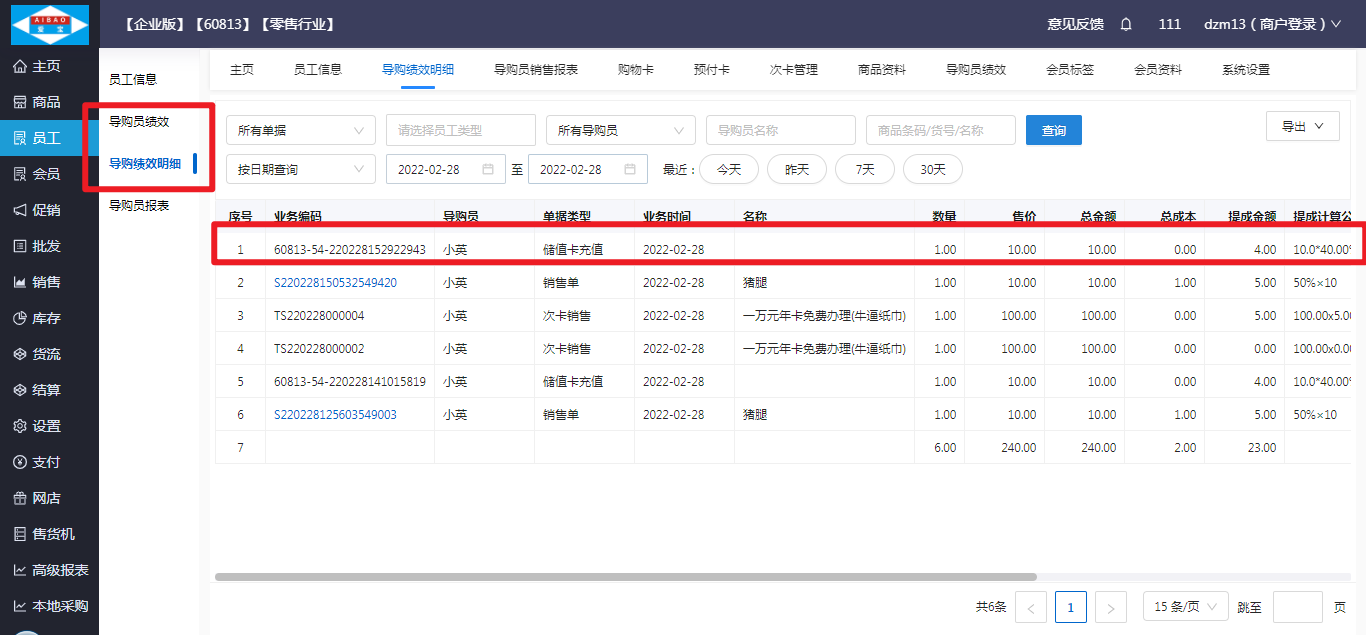Open the 所有导购员 dropdown
Viewport: 1366px width, 635px height.
click(620, 130)
